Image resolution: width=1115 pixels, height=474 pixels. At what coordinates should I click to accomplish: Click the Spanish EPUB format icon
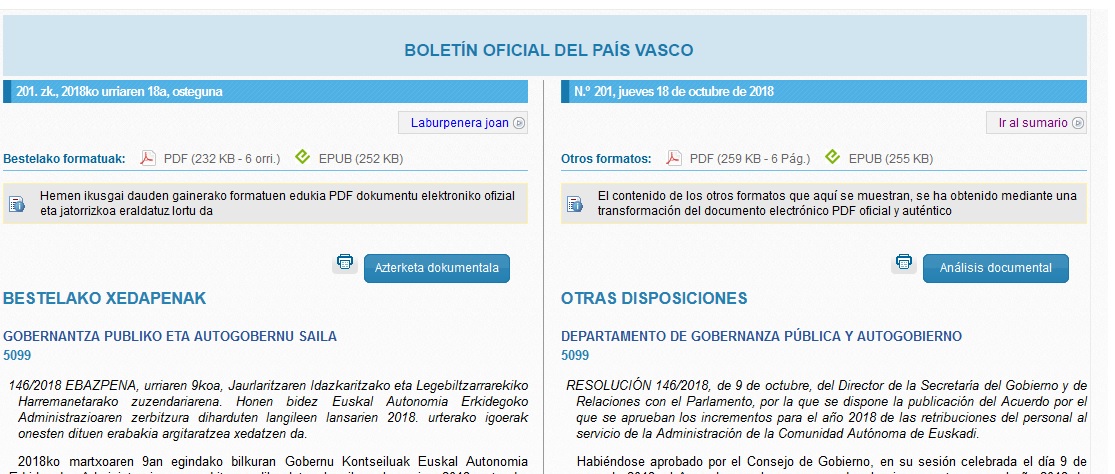click(832, 158)
